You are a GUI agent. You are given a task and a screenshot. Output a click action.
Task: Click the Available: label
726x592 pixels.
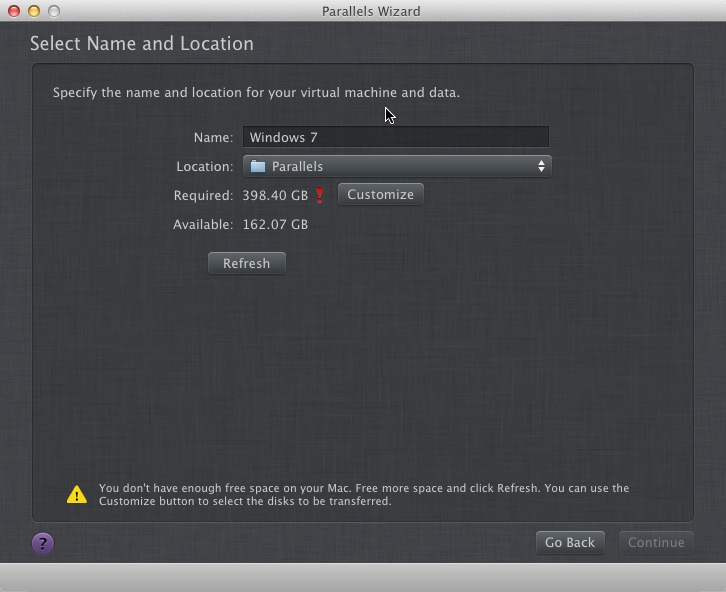[203, 224]
